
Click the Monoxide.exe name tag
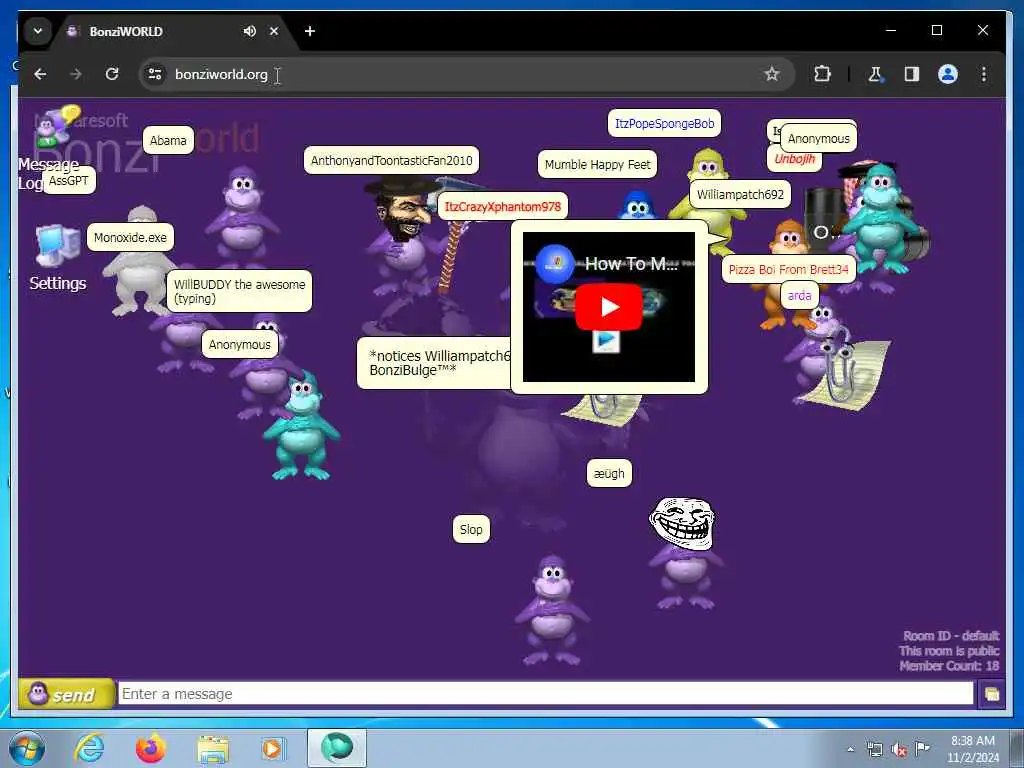[130, 238]
